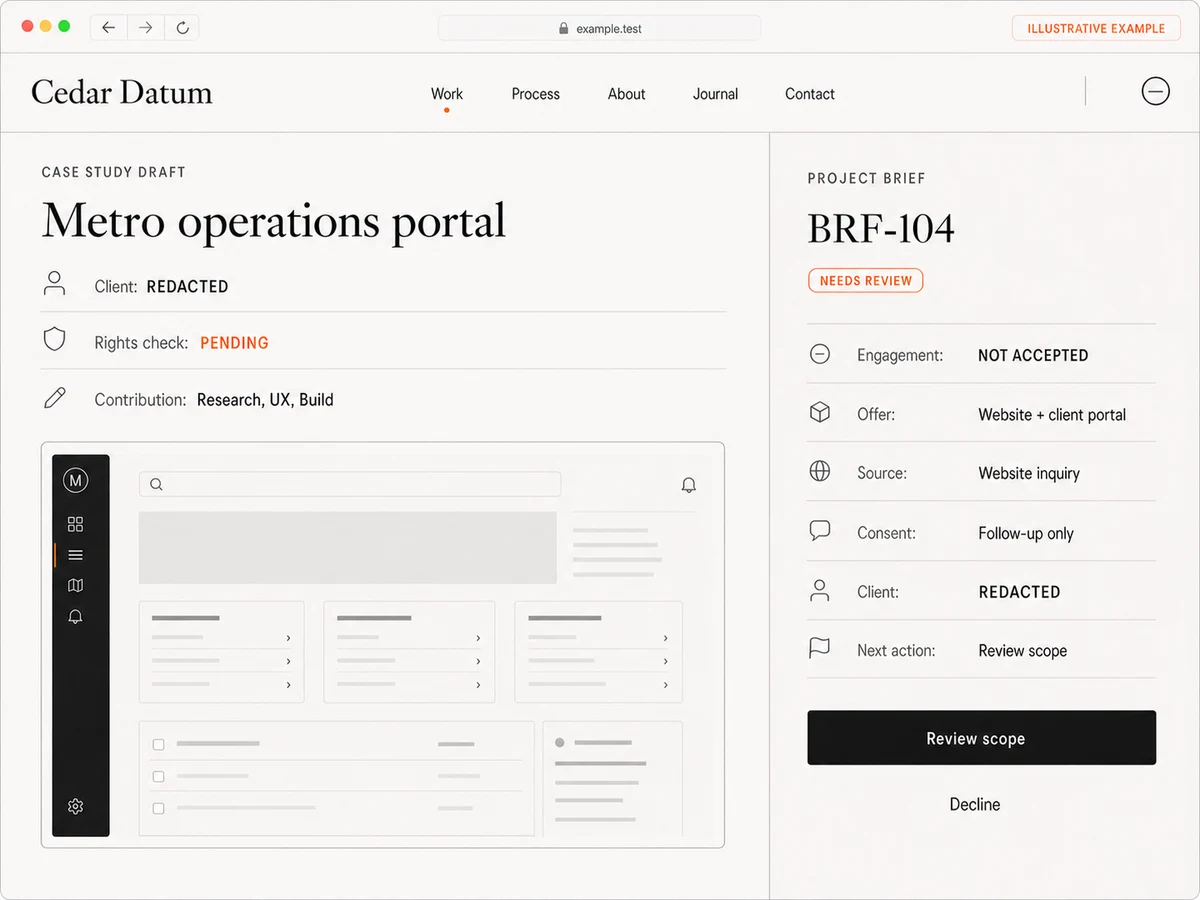Reload the page with the refresh icon
Image resolution: width=1200 pixels, height=900 pixels.
(x=182, y=28)
